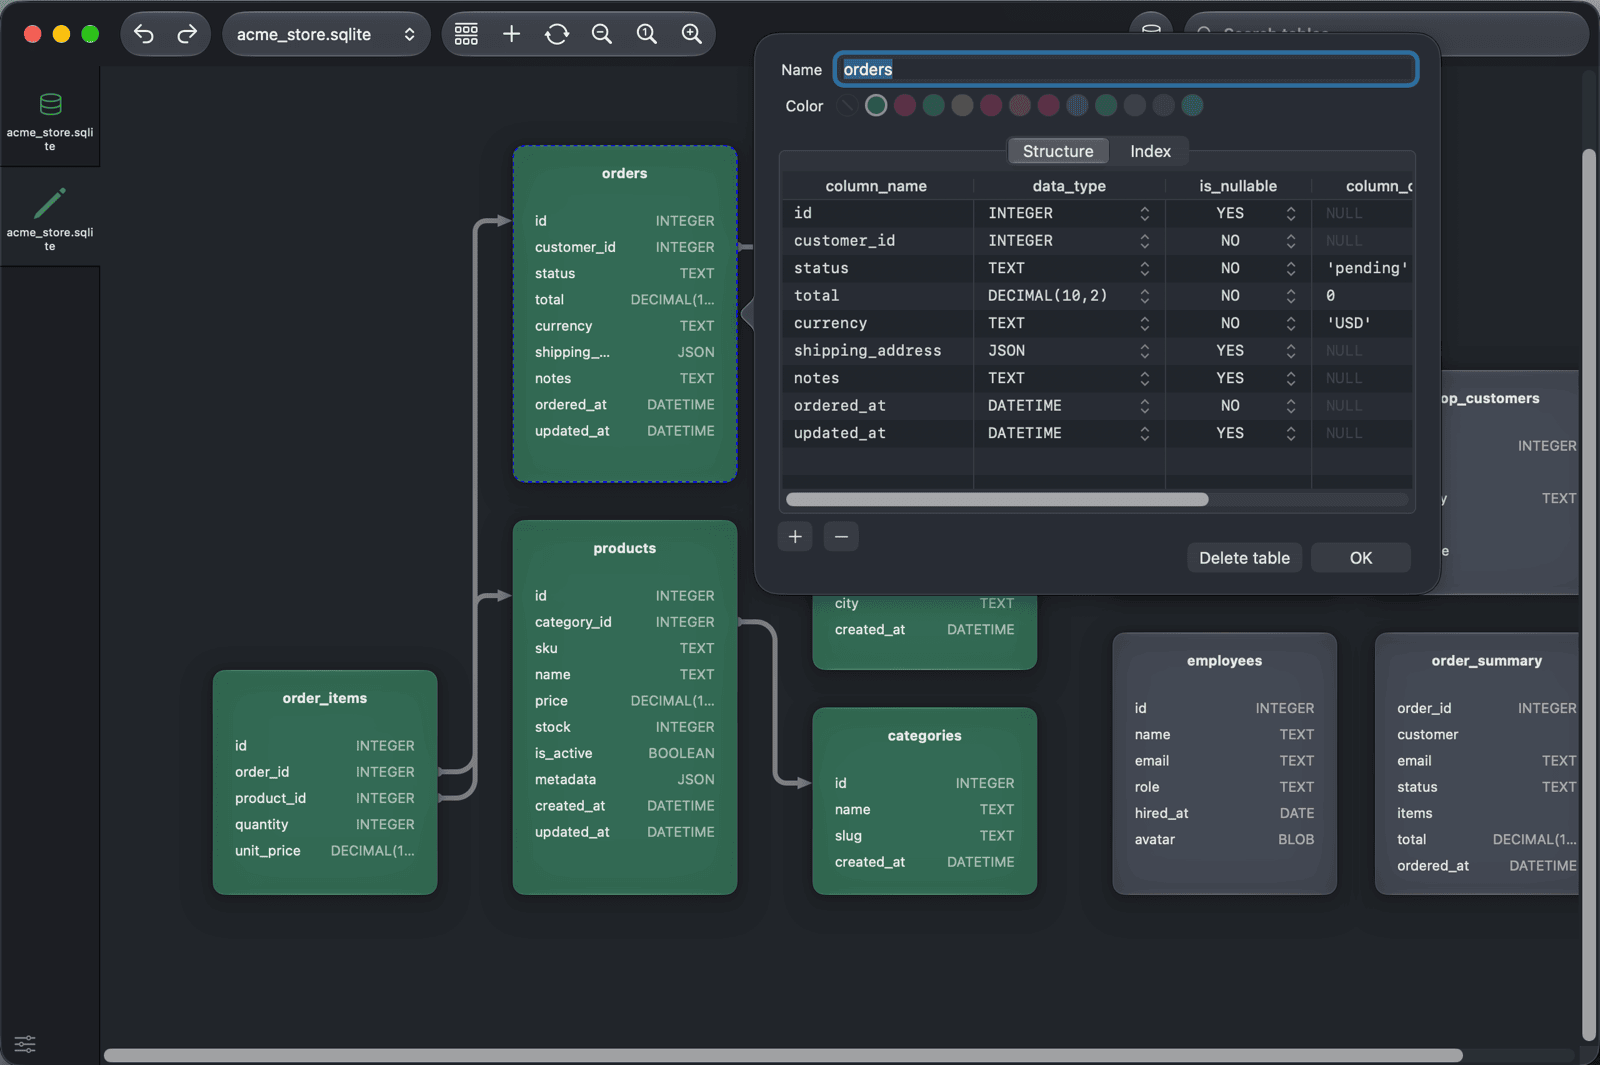Select the employees table title
Image resolution: width=1600 pixels, height=1065 pixels.
point(1225,661)
